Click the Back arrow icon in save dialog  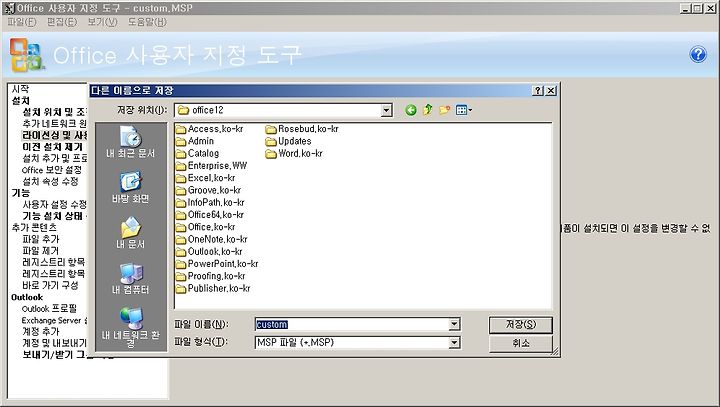[x=411, y=110]
